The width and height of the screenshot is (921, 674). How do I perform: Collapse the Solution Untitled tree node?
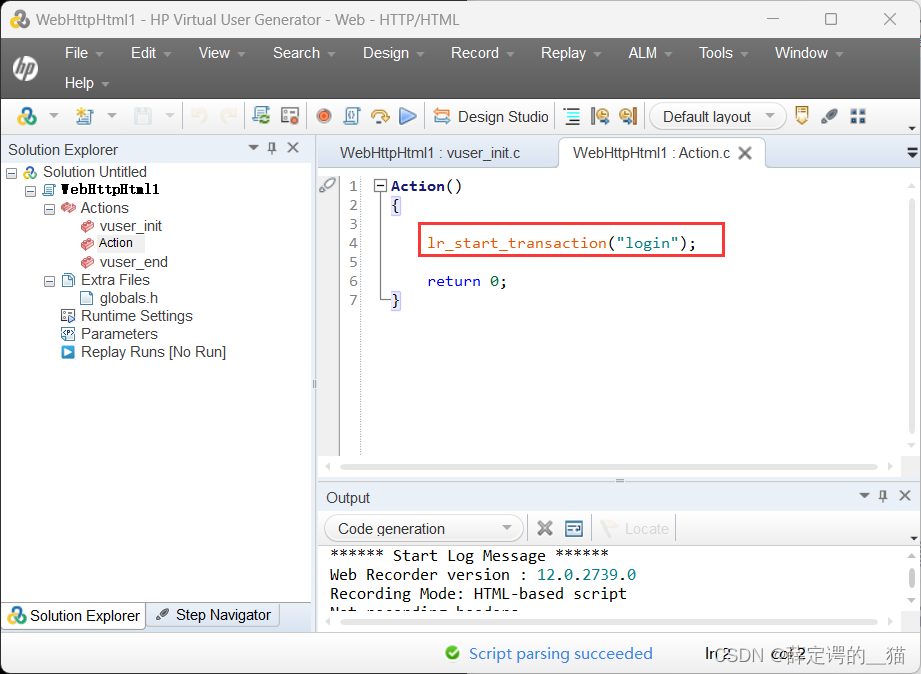coord(11,173)
